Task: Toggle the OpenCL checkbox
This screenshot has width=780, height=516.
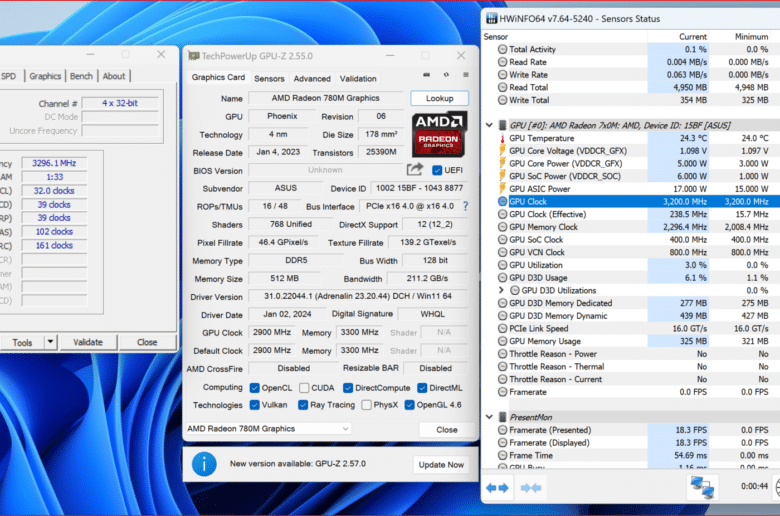Action: [255, 388]
